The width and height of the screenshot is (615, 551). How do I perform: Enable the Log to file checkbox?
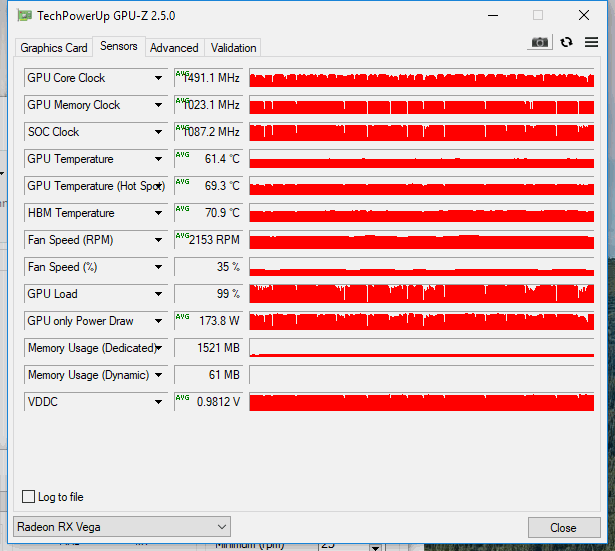pyautogui.click(x=28, y=496)
